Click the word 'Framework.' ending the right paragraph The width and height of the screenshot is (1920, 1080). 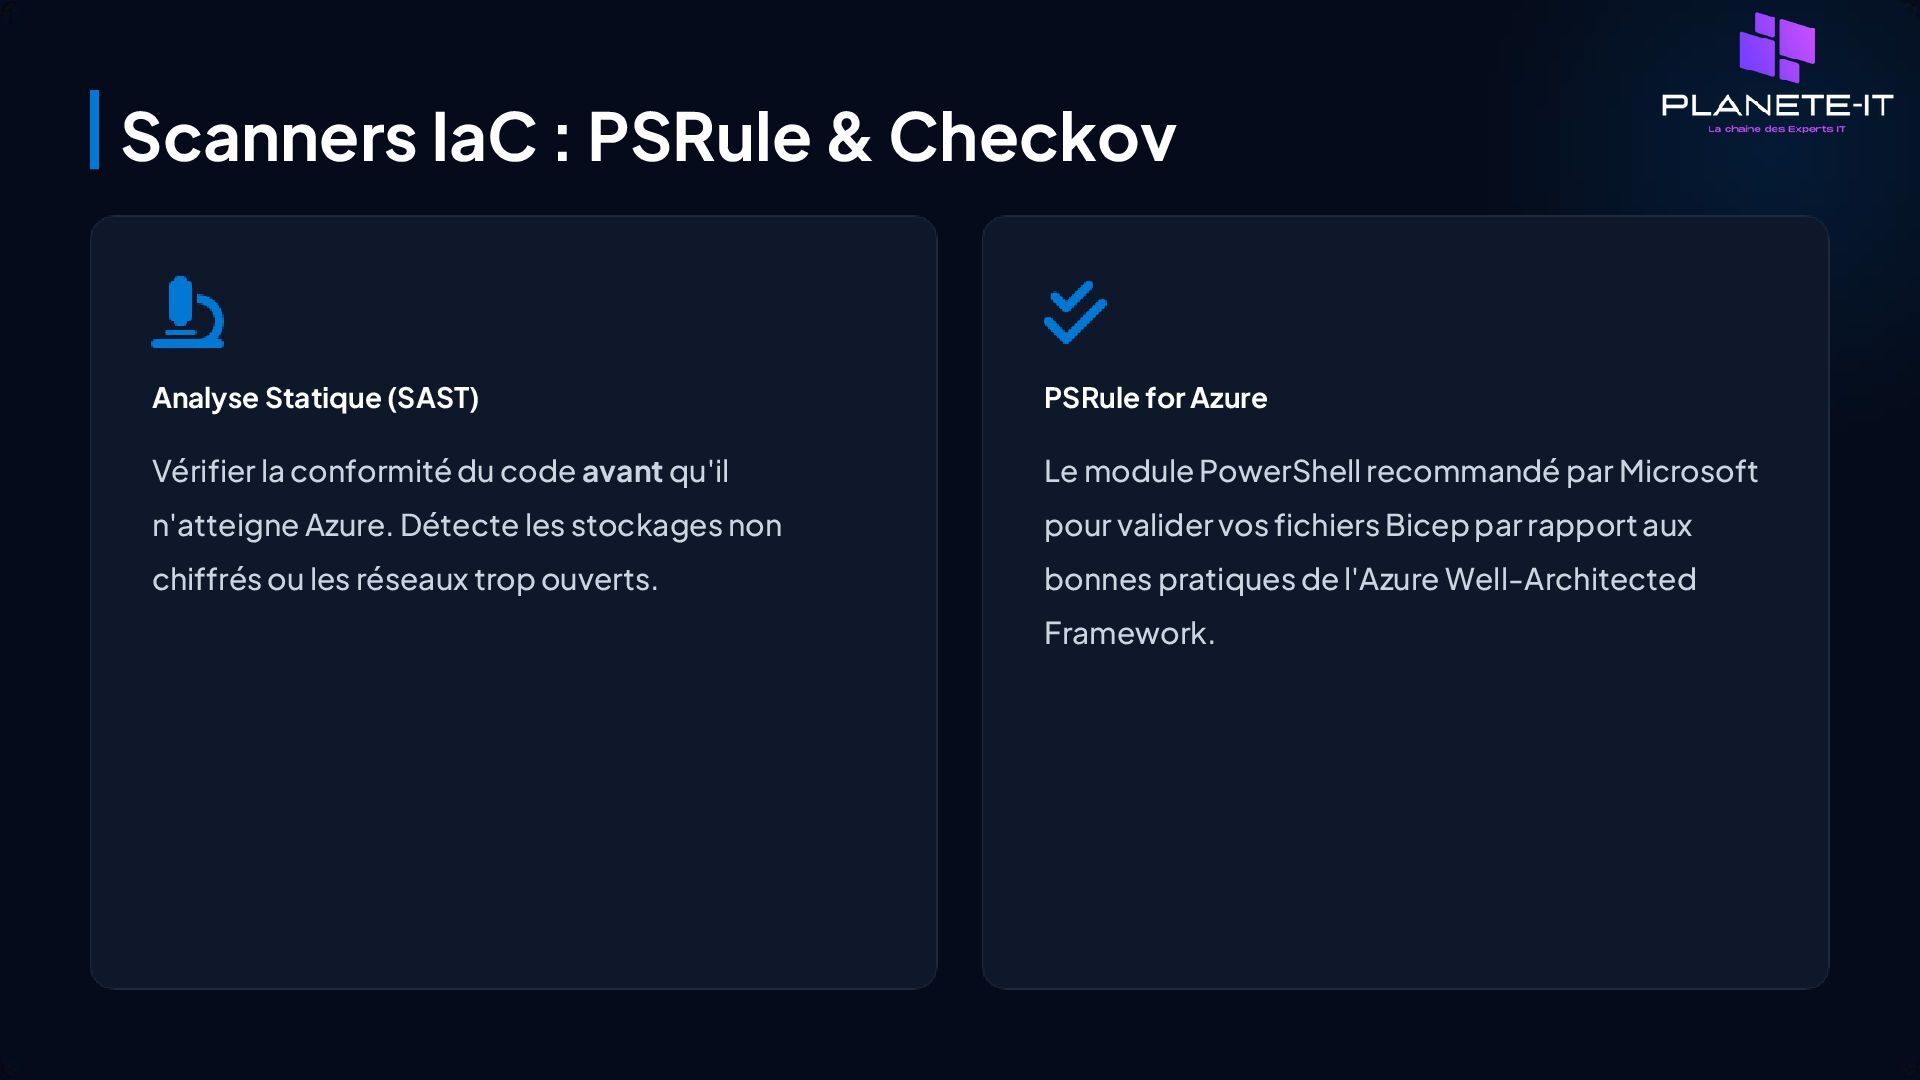1129,633
